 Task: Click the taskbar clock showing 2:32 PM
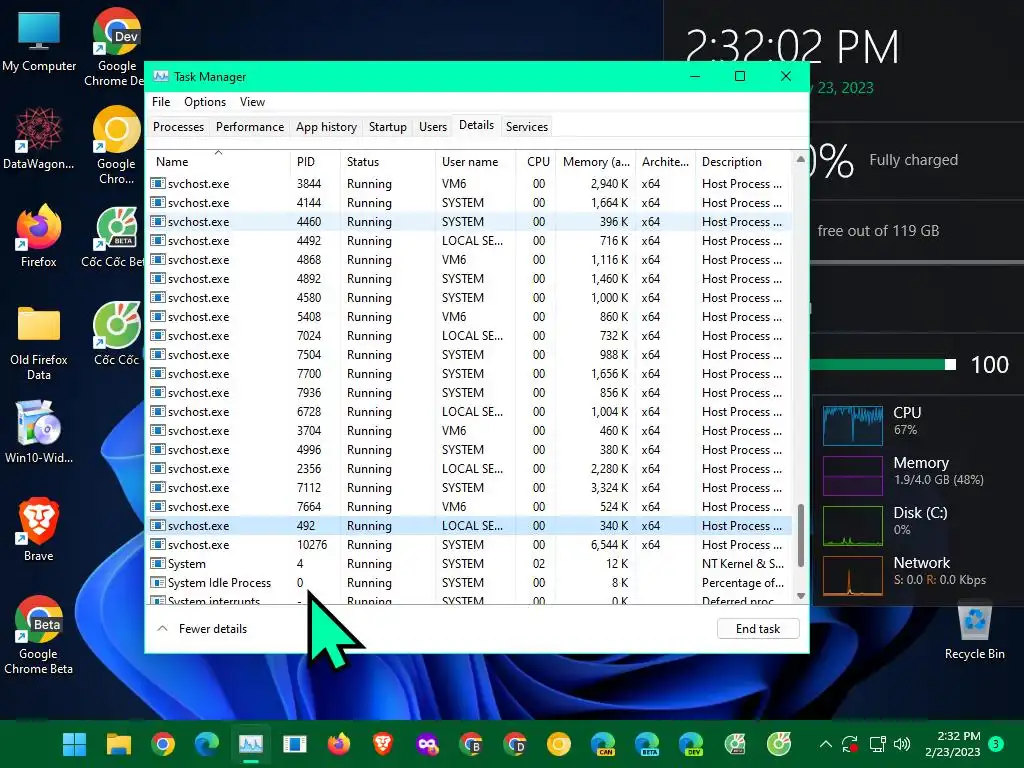[953, 744]
